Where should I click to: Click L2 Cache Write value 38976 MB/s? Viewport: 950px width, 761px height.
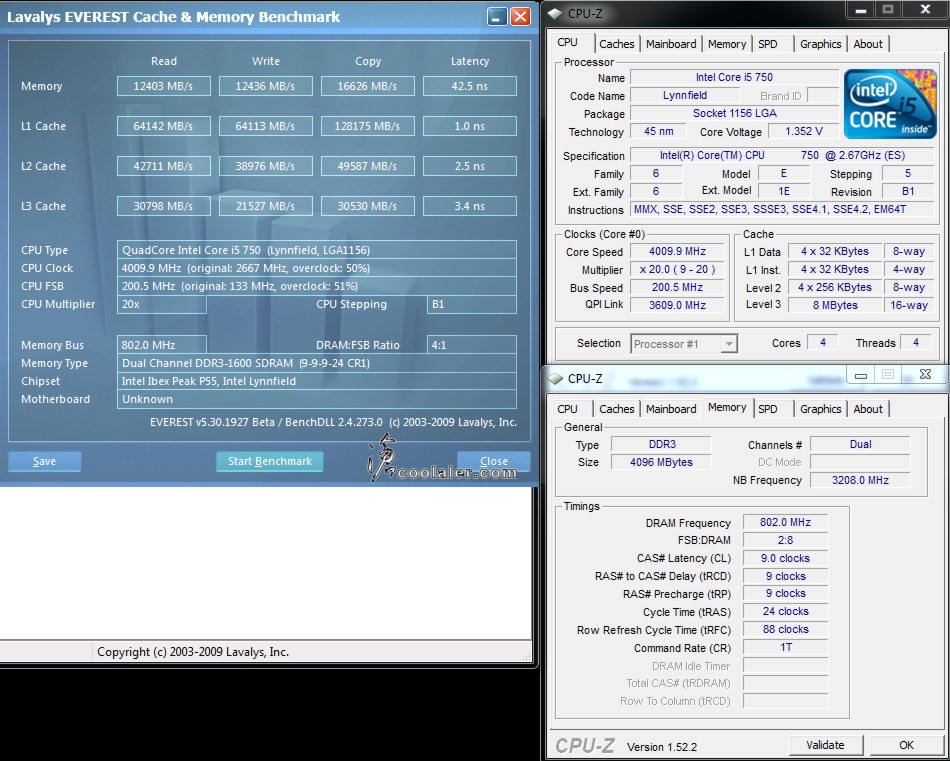(x=265, y=166)
